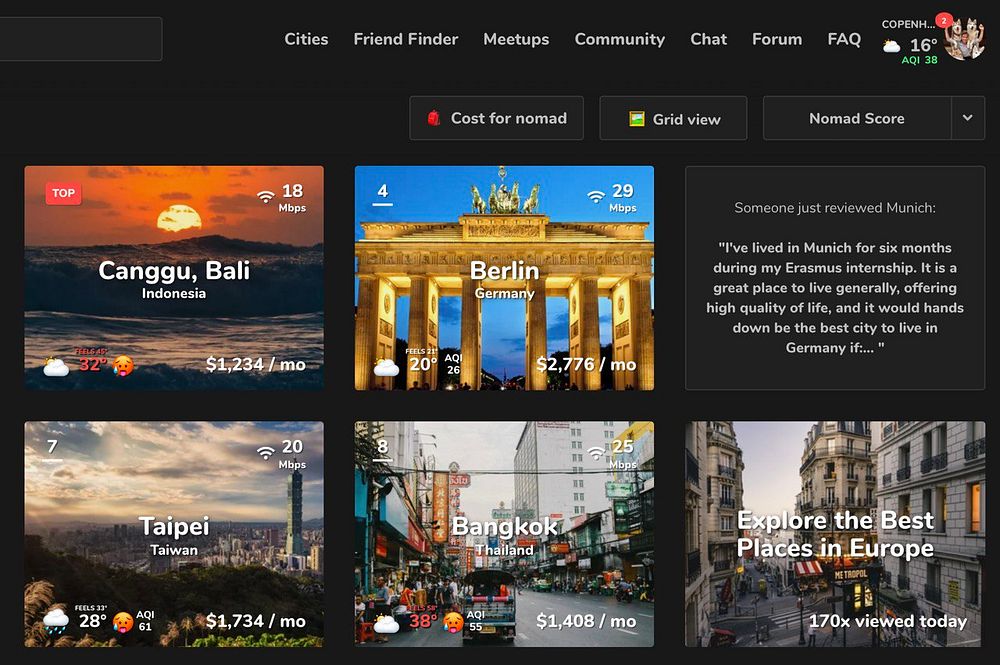The image size is (1000, 665).
Task: Expand sort options with the chevron arrow
Action: tap(967, 118)
